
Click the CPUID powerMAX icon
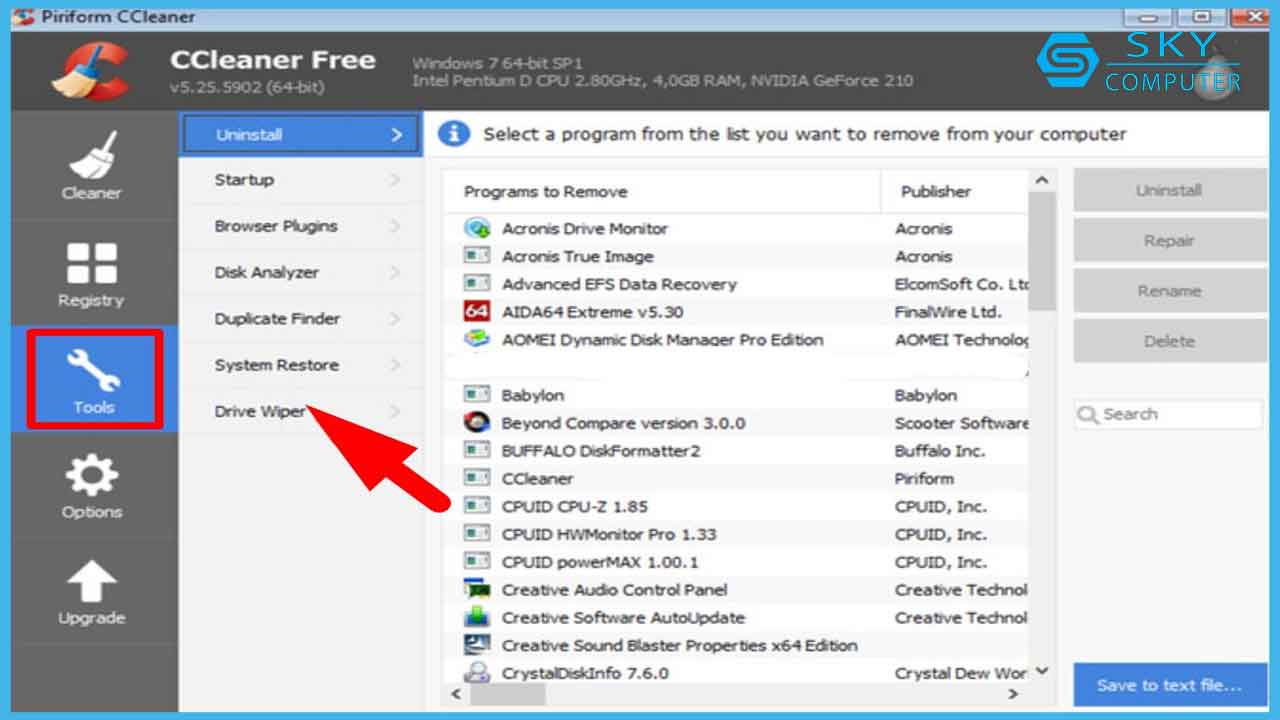[x=477, y=562]
